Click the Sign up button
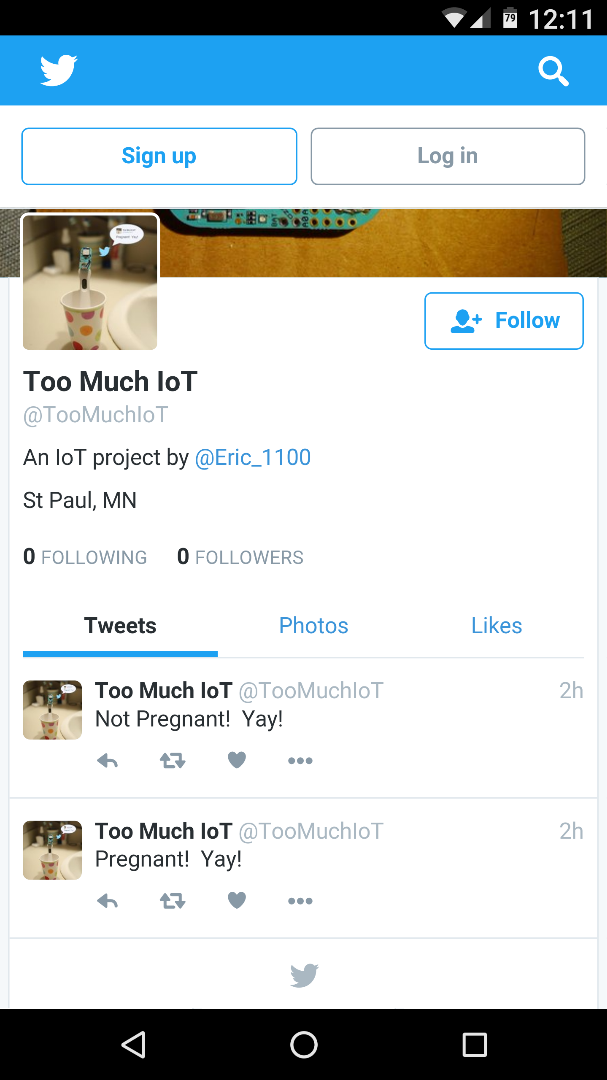This screenshot has height=1080, width=607. [159, 156]
